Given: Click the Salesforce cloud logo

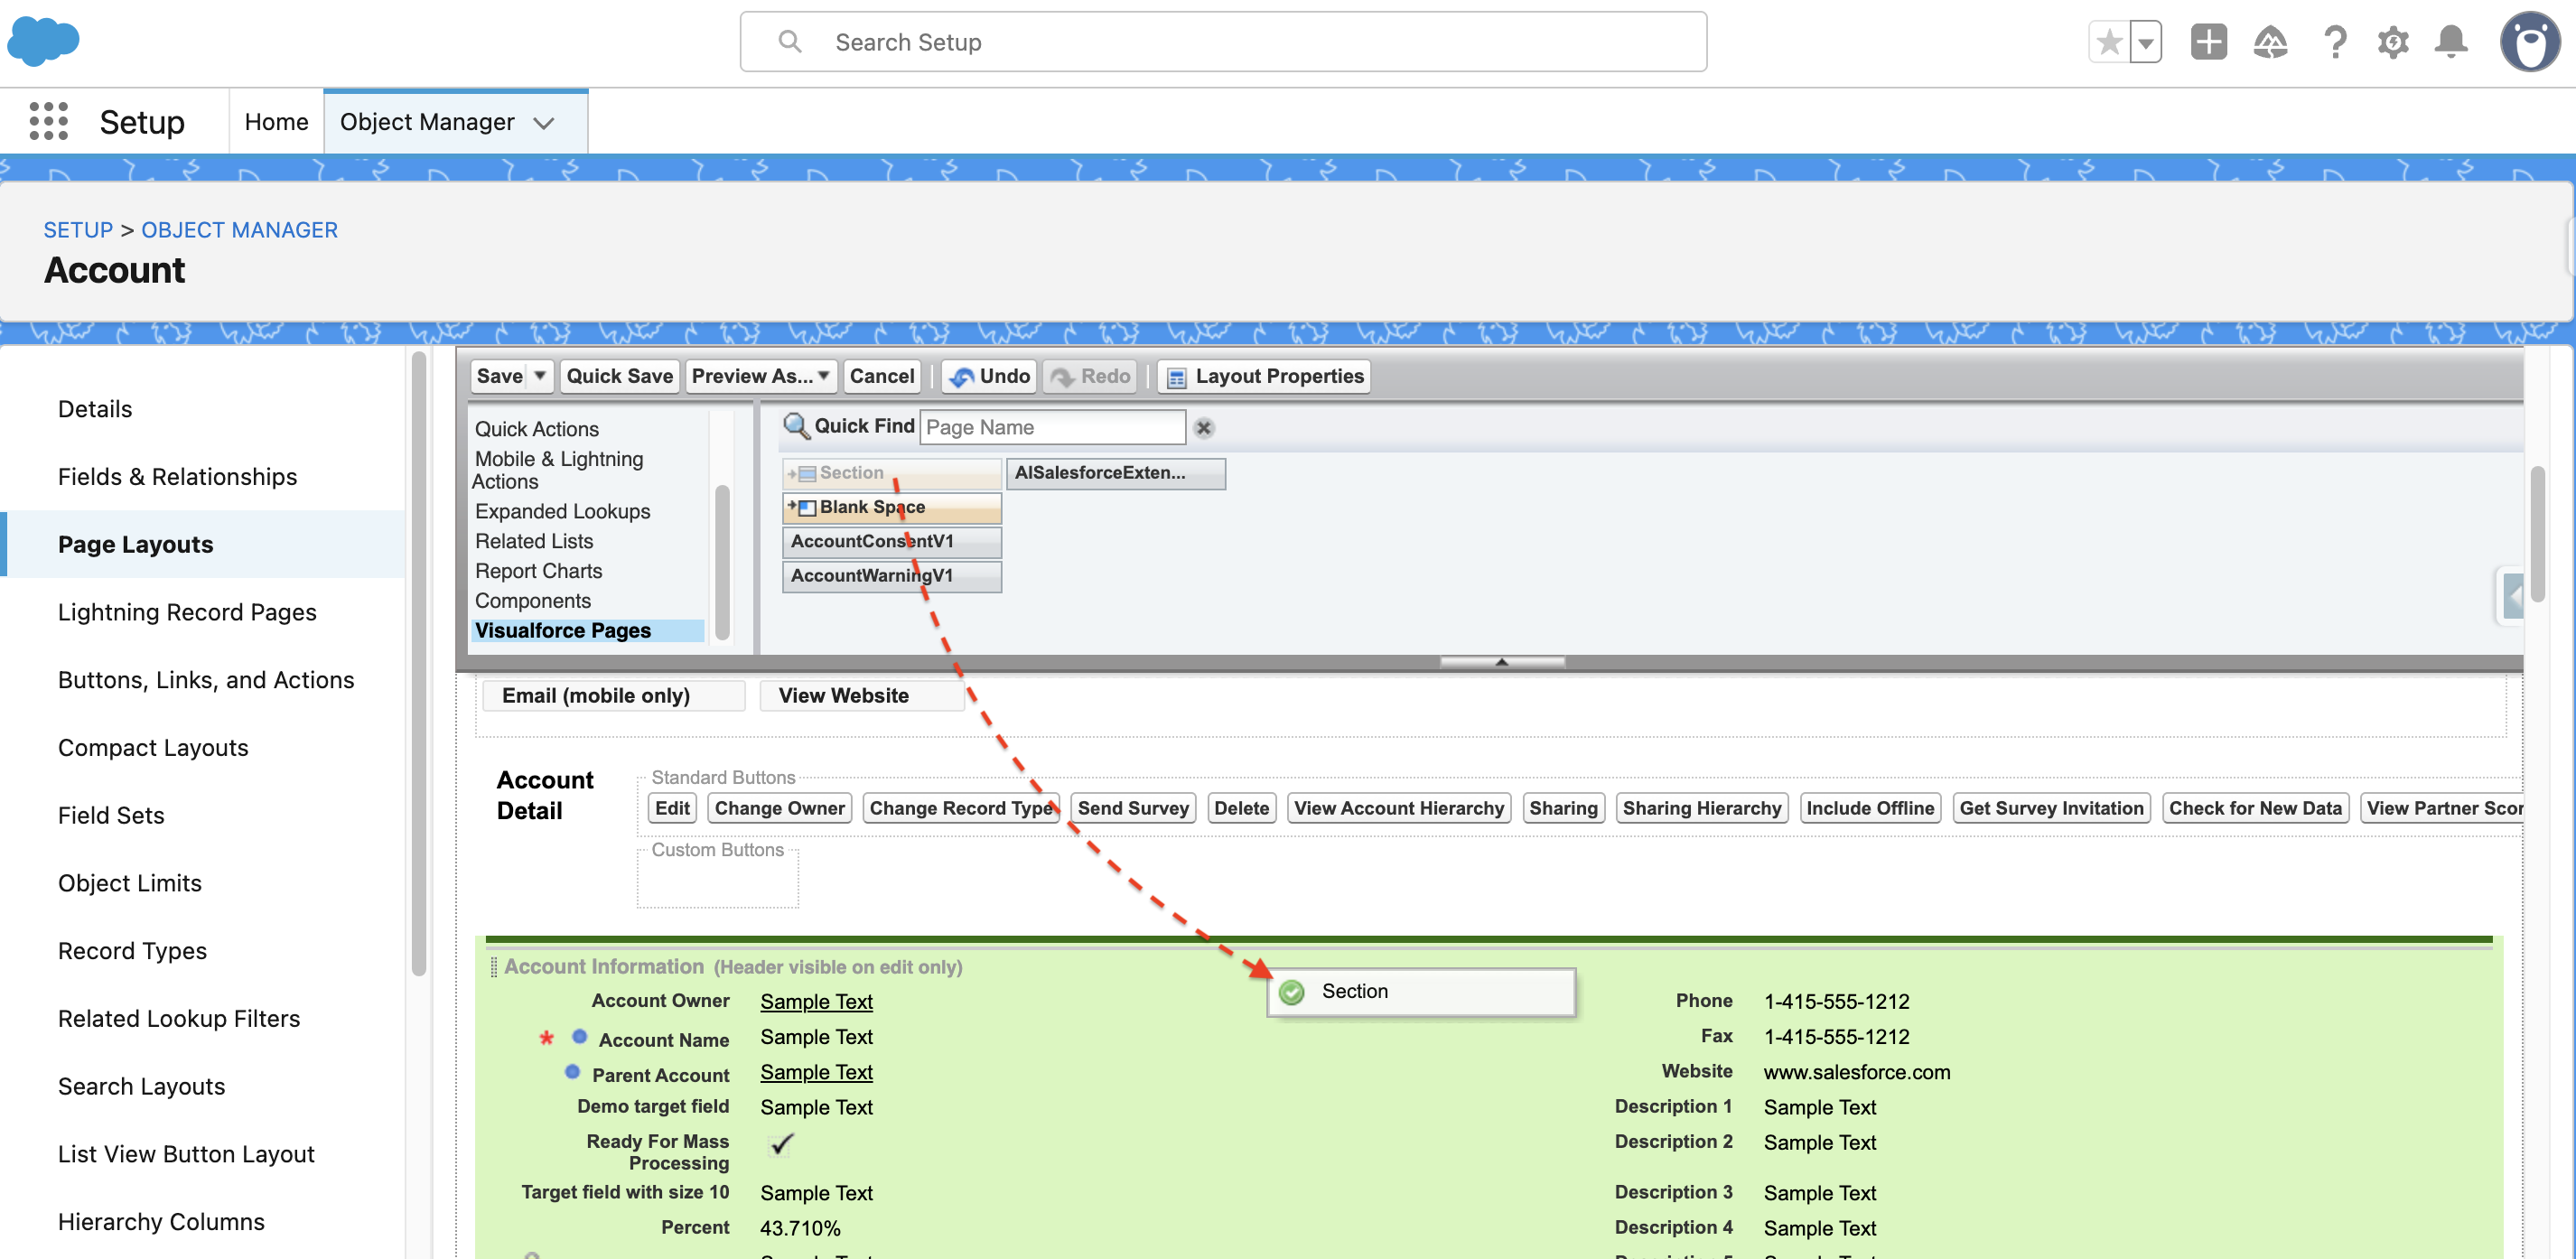Looking at the screenshot, I should pyautogui.click(x=43, y=41).
